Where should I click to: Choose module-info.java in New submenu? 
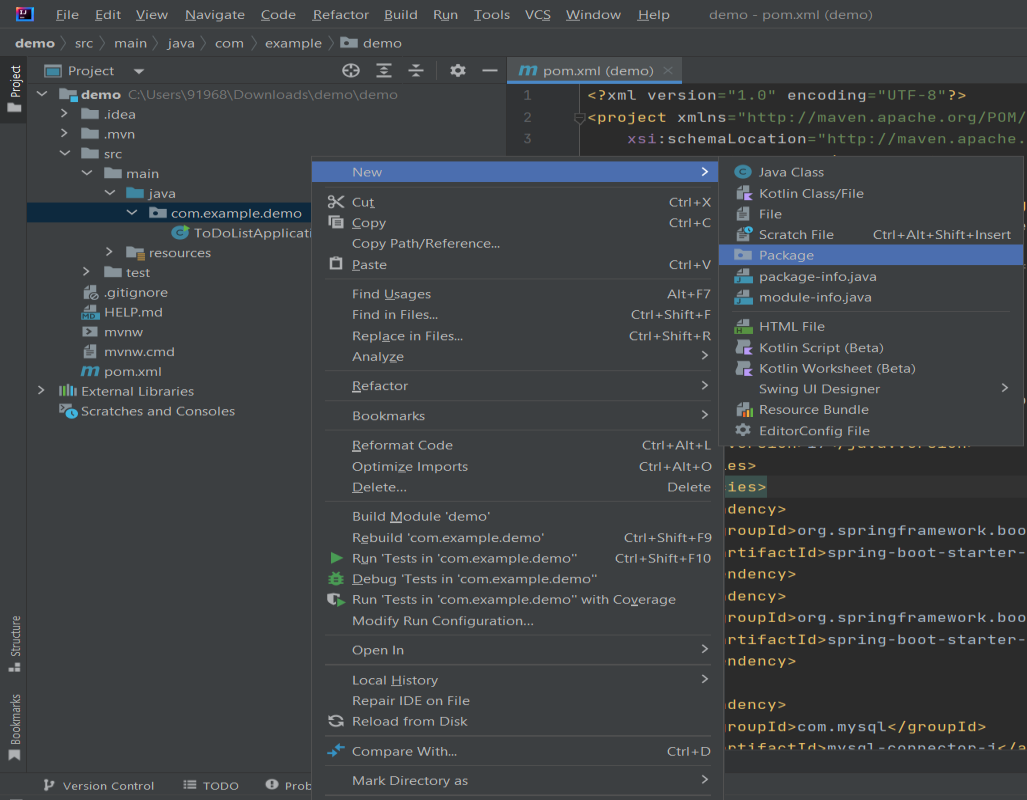(870, 297)
